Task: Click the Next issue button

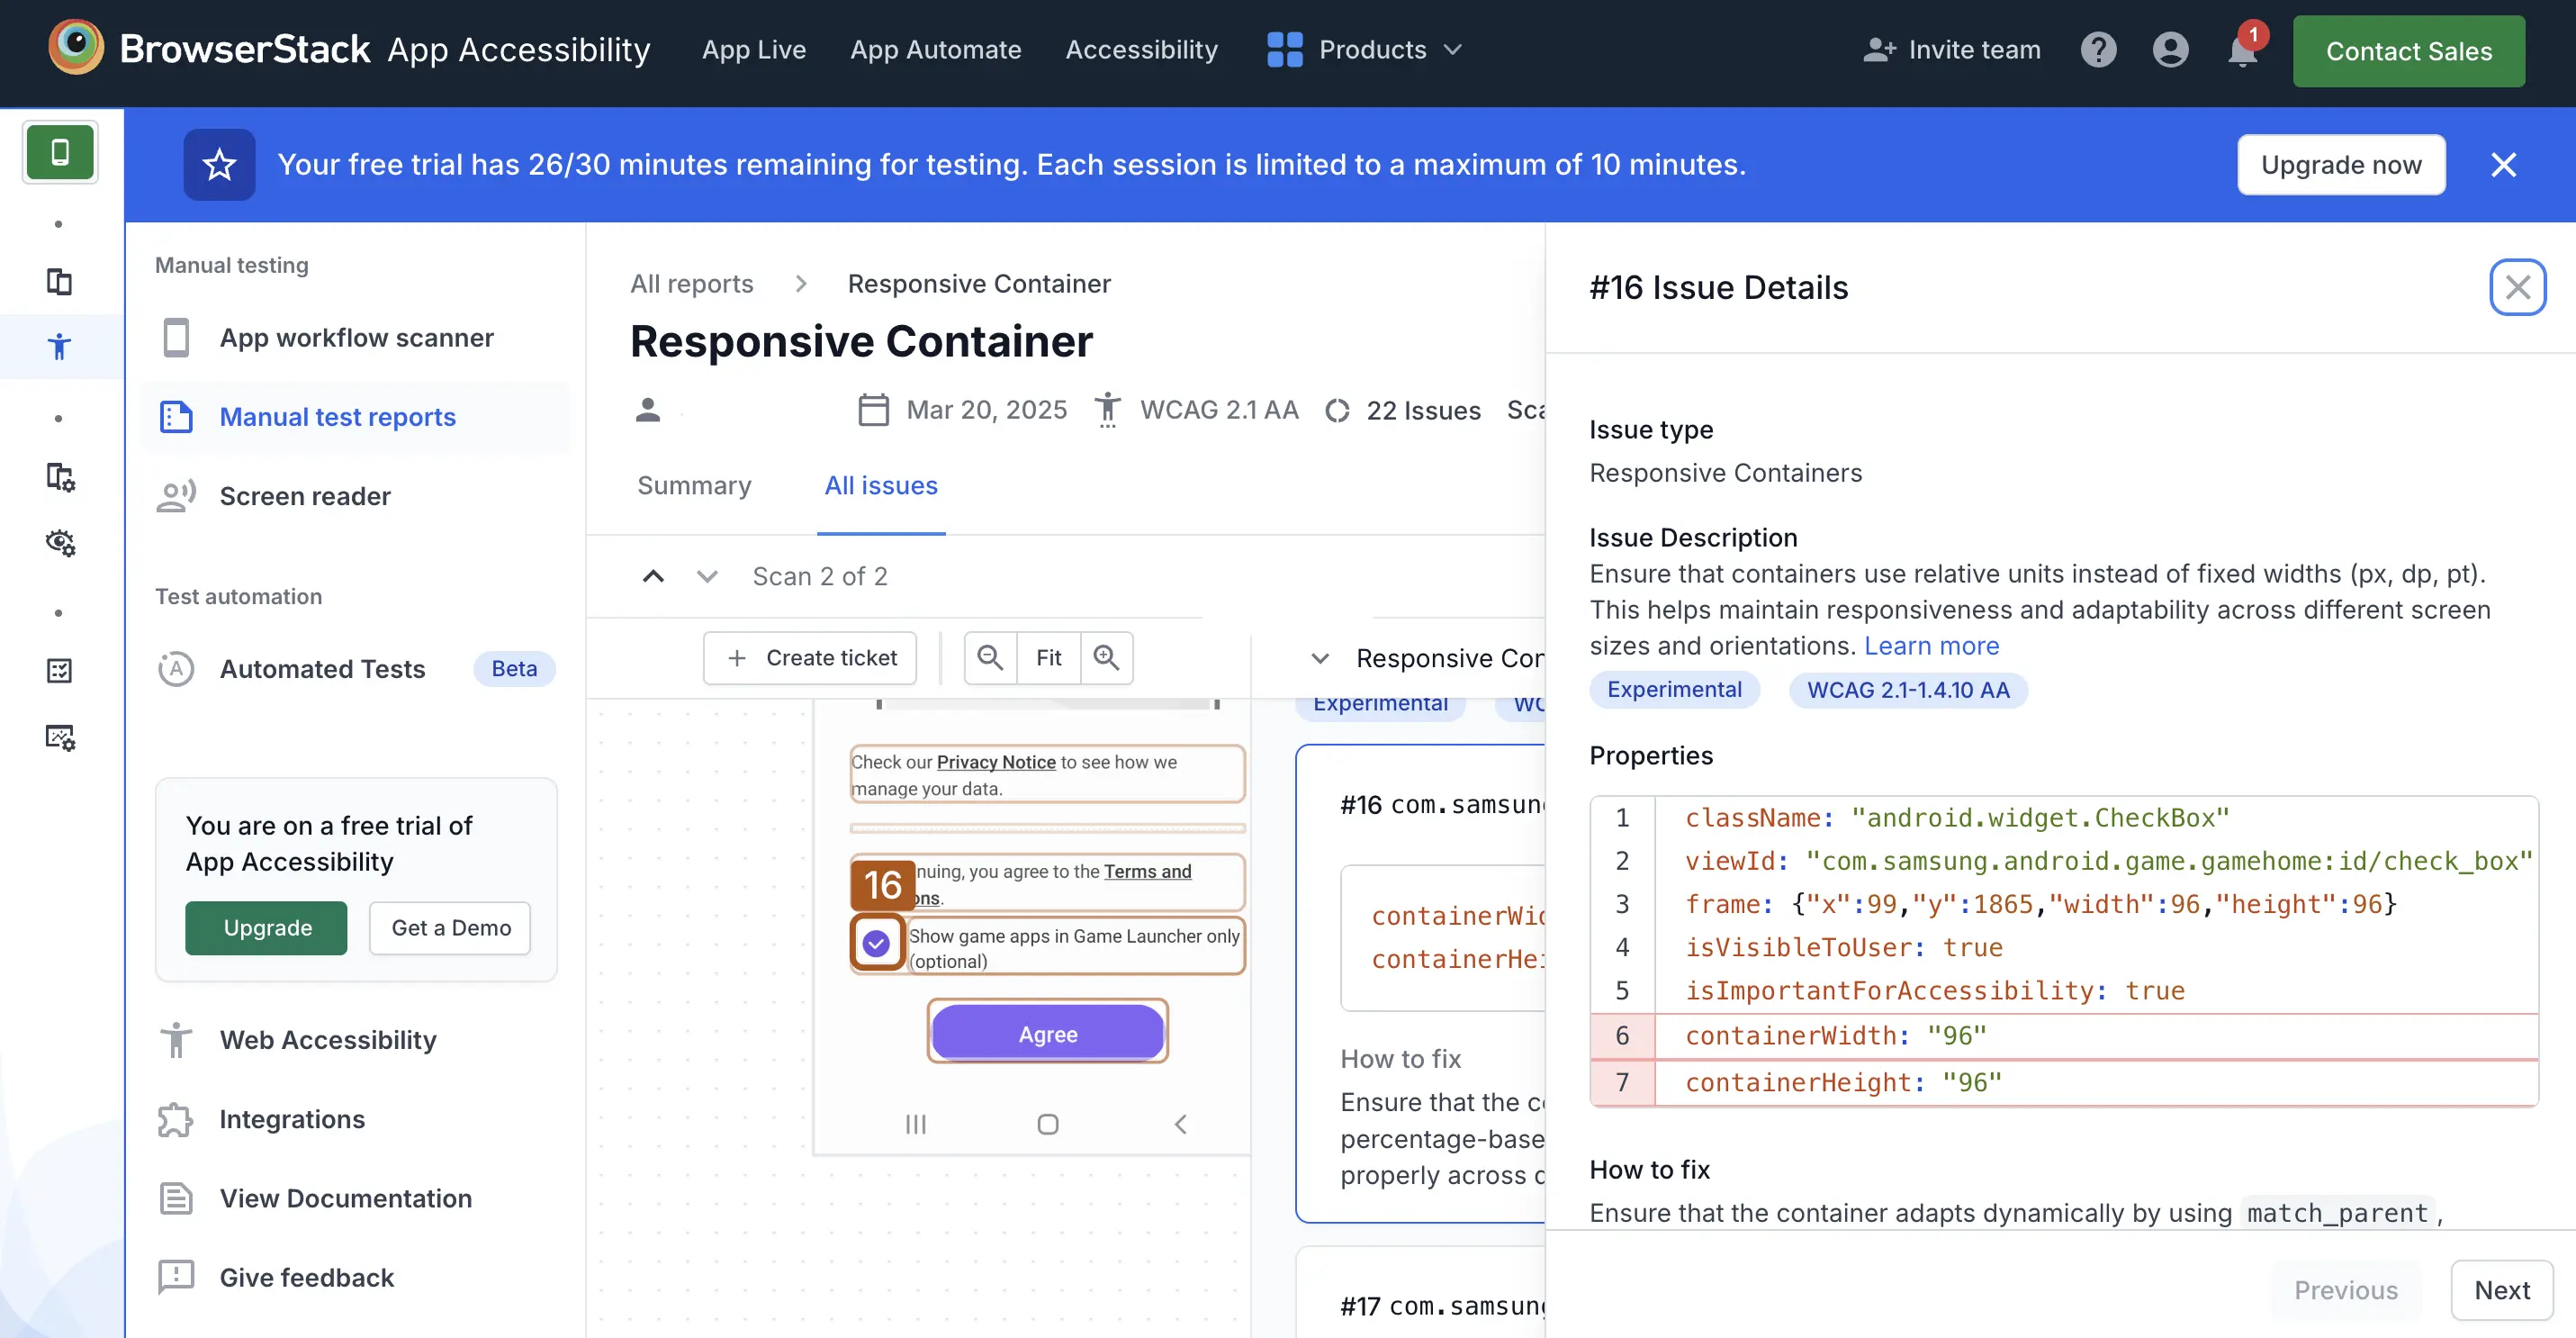Action: [2501, 1290]
